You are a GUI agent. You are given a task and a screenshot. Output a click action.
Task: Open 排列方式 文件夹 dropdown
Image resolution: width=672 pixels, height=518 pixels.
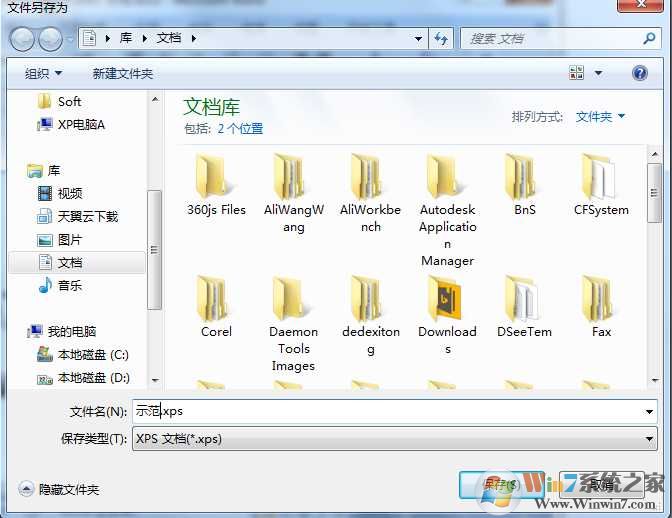[x=600, y=116]
